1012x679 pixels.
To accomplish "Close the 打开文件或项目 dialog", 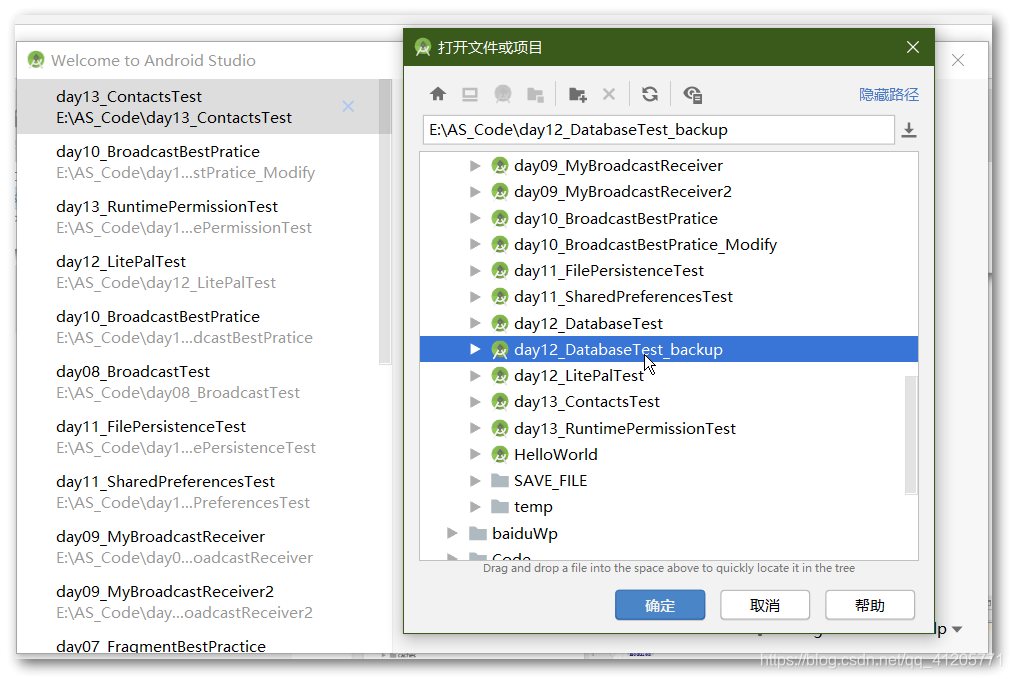I will [913, 47].
